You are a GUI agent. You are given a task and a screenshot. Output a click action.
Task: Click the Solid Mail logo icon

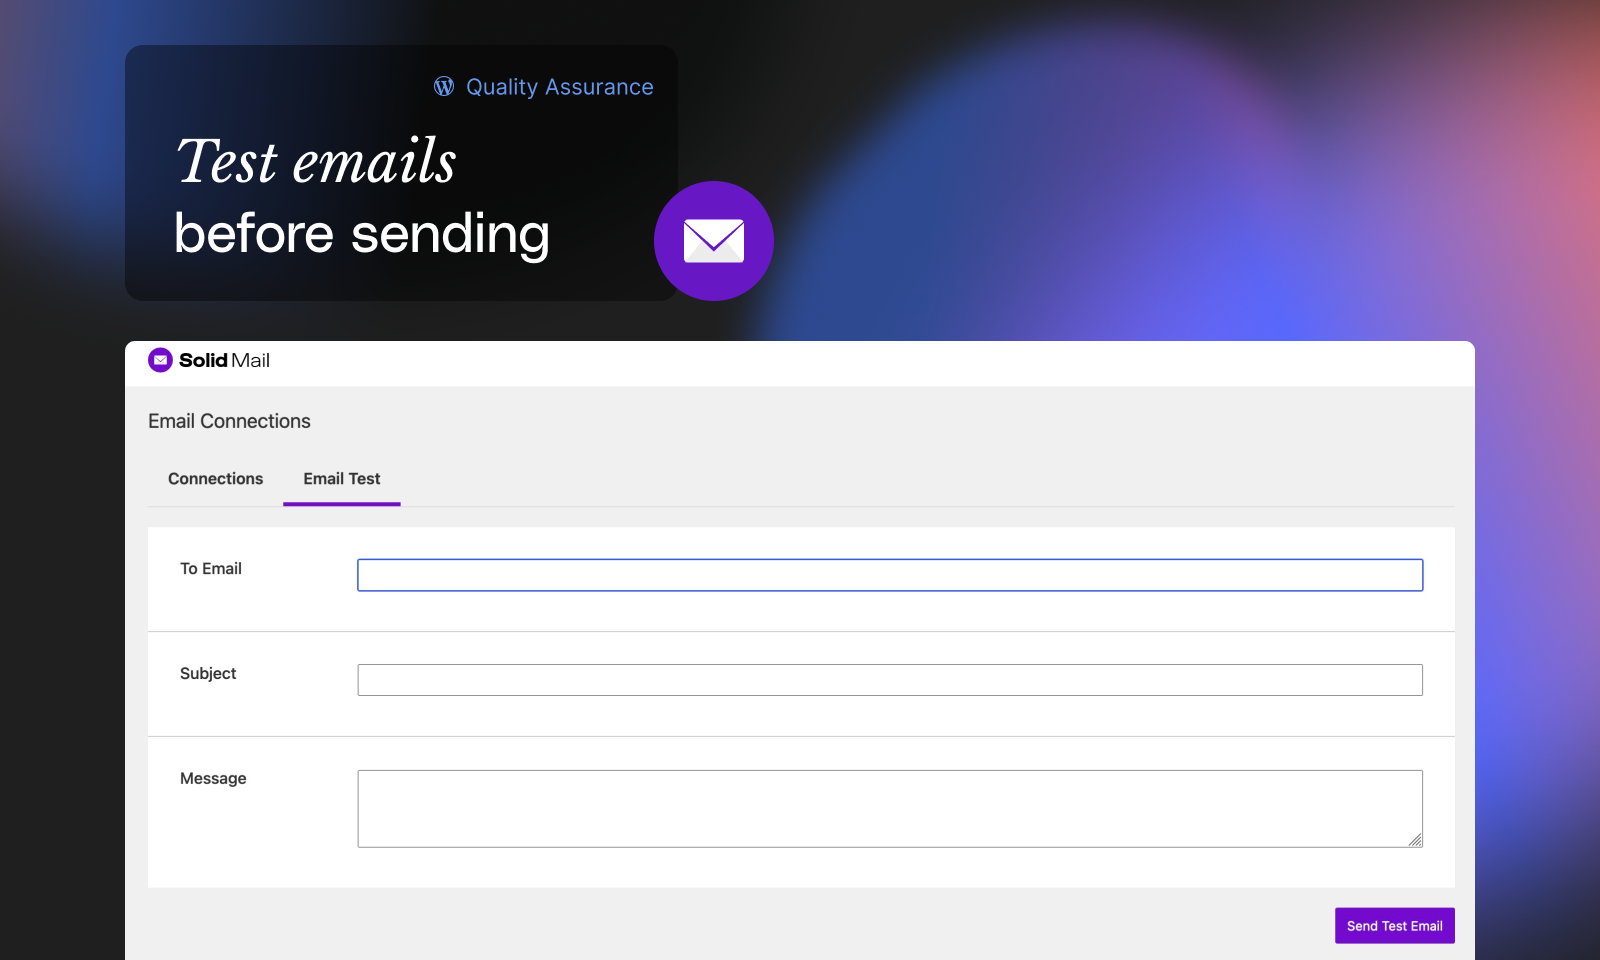pyautogui.click(x=160, y=360)
